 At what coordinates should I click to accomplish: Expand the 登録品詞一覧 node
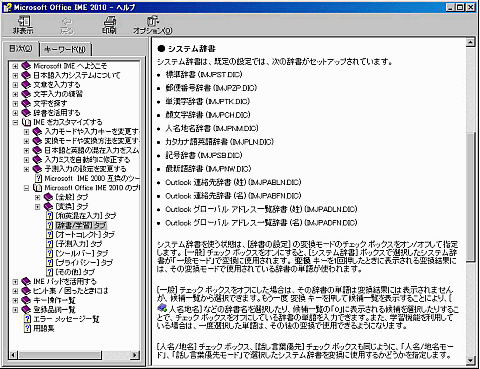click(x=15, y=310)
